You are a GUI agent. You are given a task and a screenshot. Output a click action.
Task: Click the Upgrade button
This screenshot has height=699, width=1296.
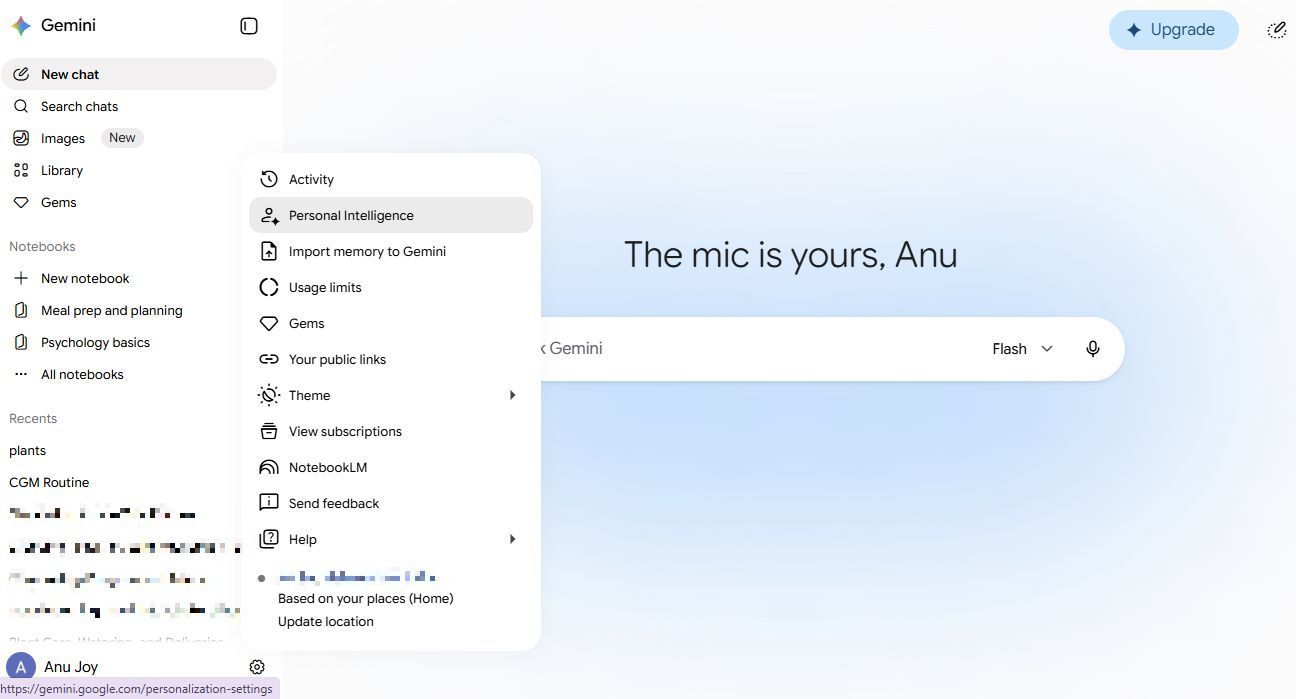(1174, 30)
